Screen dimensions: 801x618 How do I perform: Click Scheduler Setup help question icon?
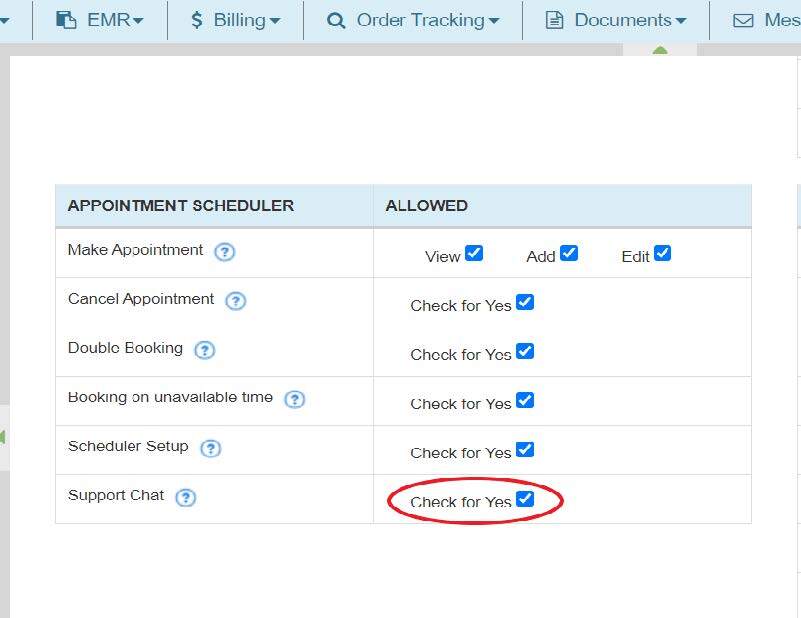[x=210, y=448]
